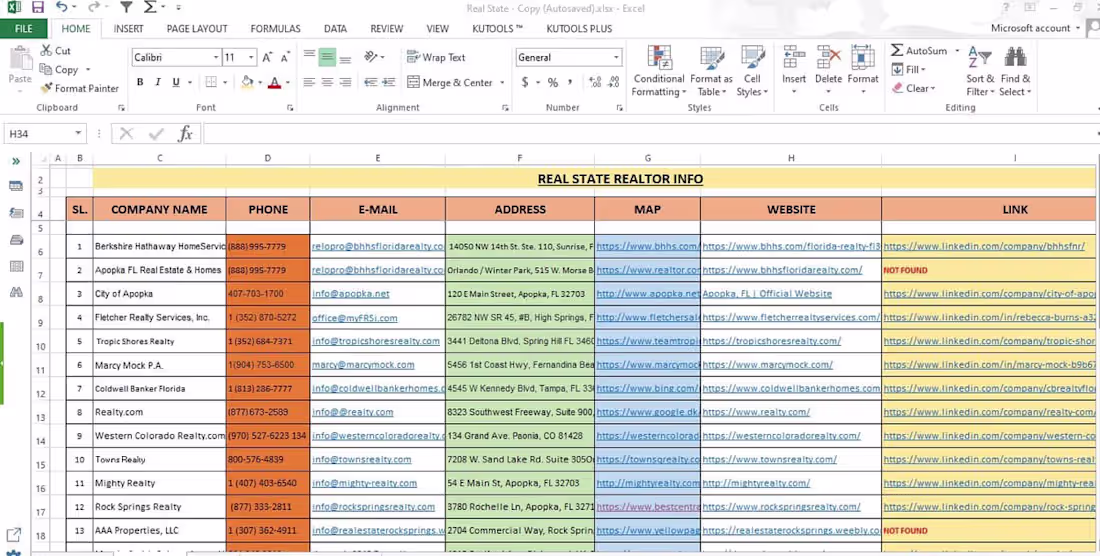1100x556 pixels.
Task: Toggle middle align button
Action: tap(327, 57)
